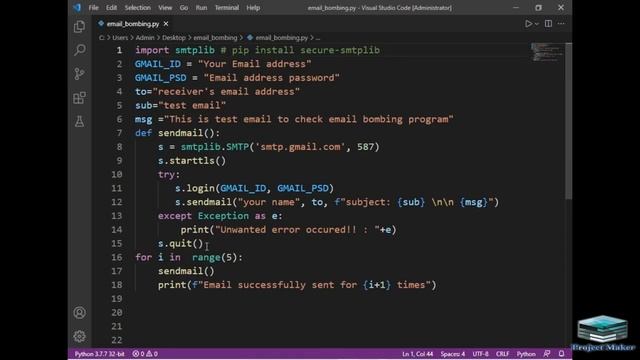This screenshot has width=640, height=360.
Task: Click "test email" subject string
Action: coord(192,105)
